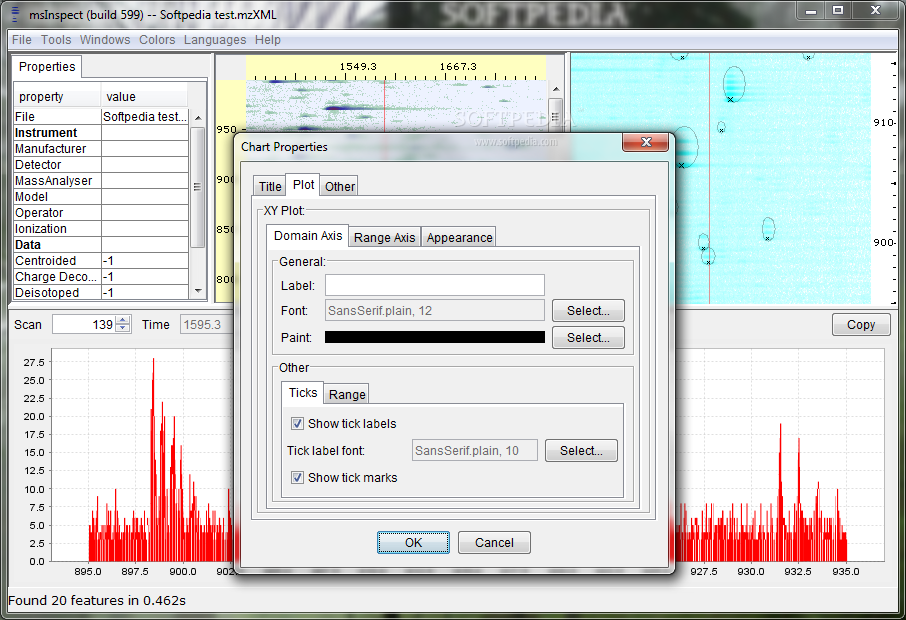Open the Colors menu

click(x=157, y=40)
